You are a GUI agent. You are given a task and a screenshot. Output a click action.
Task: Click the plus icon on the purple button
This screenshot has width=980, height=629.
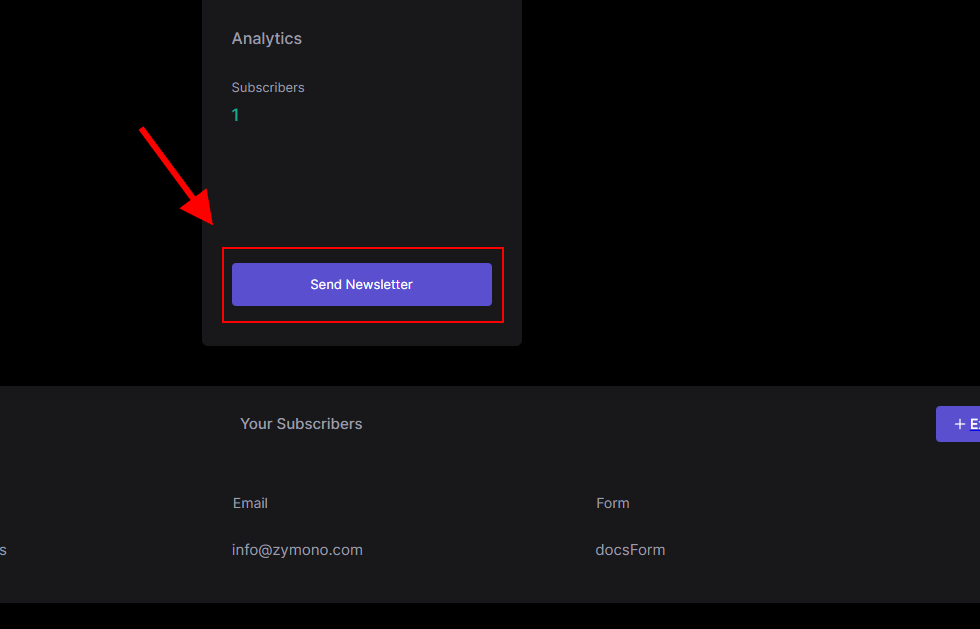(x=959, y=425)
